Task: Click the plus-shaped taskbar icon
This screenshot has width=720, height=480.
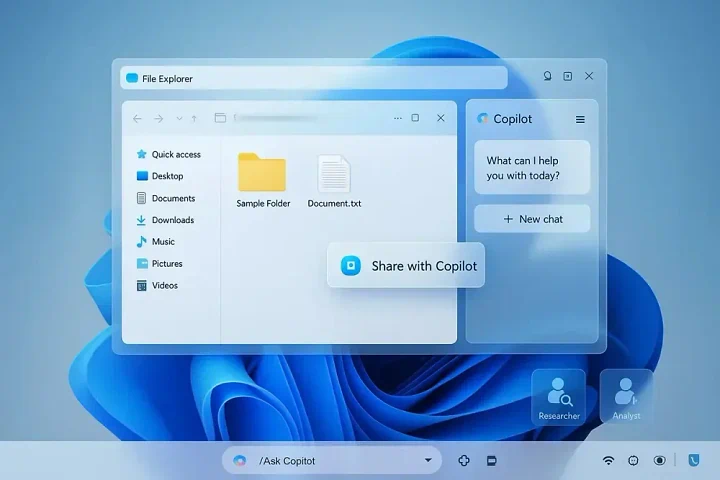Action: tap(464, 460)
